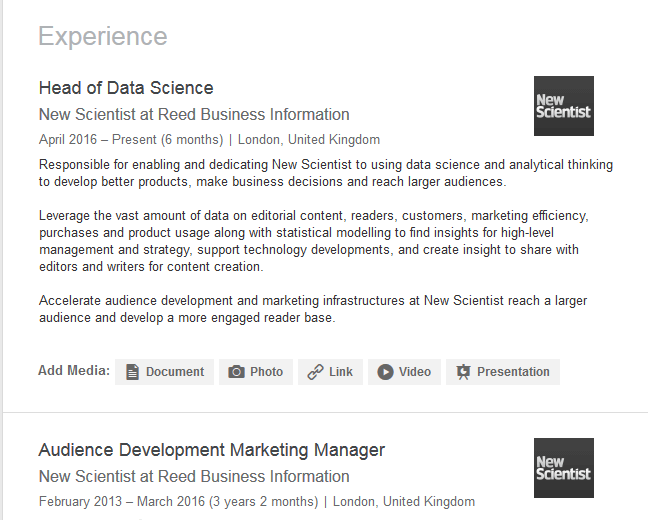Click the Document icon in Add Media
Screen dimensions: 648x520
[134, 372]
